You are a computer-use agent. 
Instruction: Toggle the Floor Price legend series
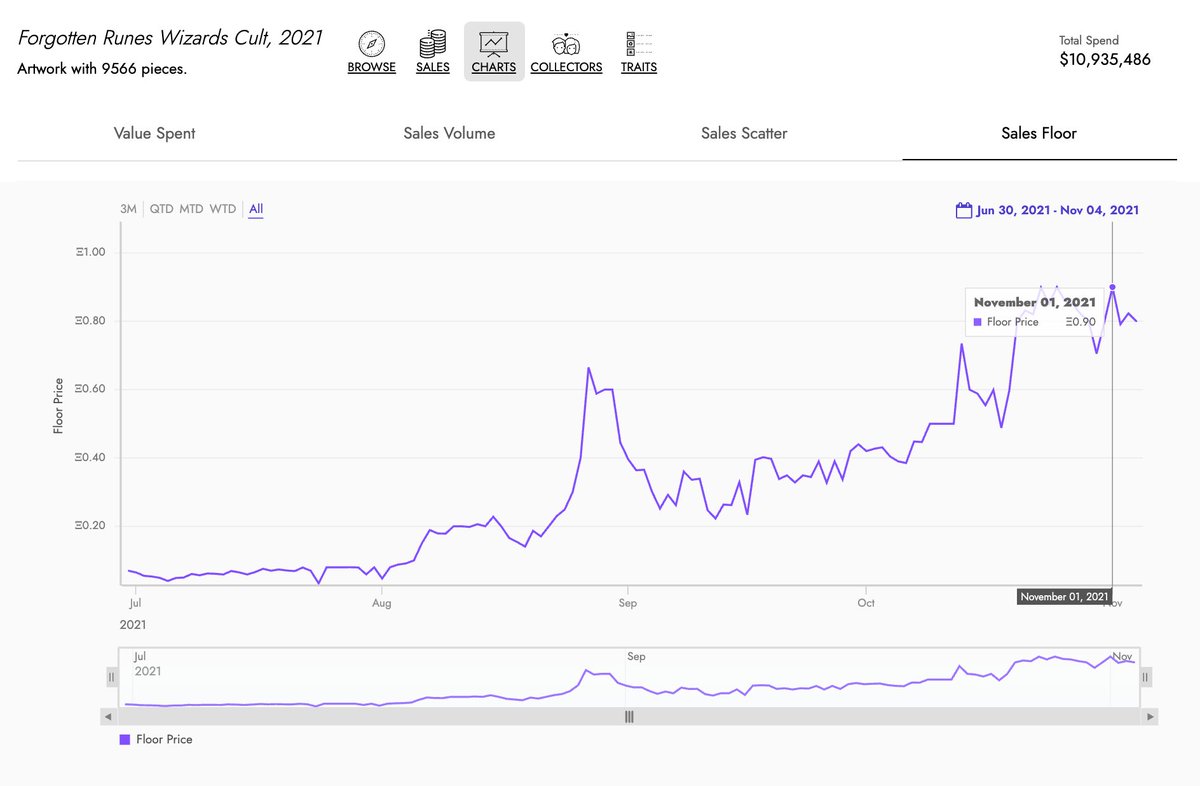(x=156, y=739)
